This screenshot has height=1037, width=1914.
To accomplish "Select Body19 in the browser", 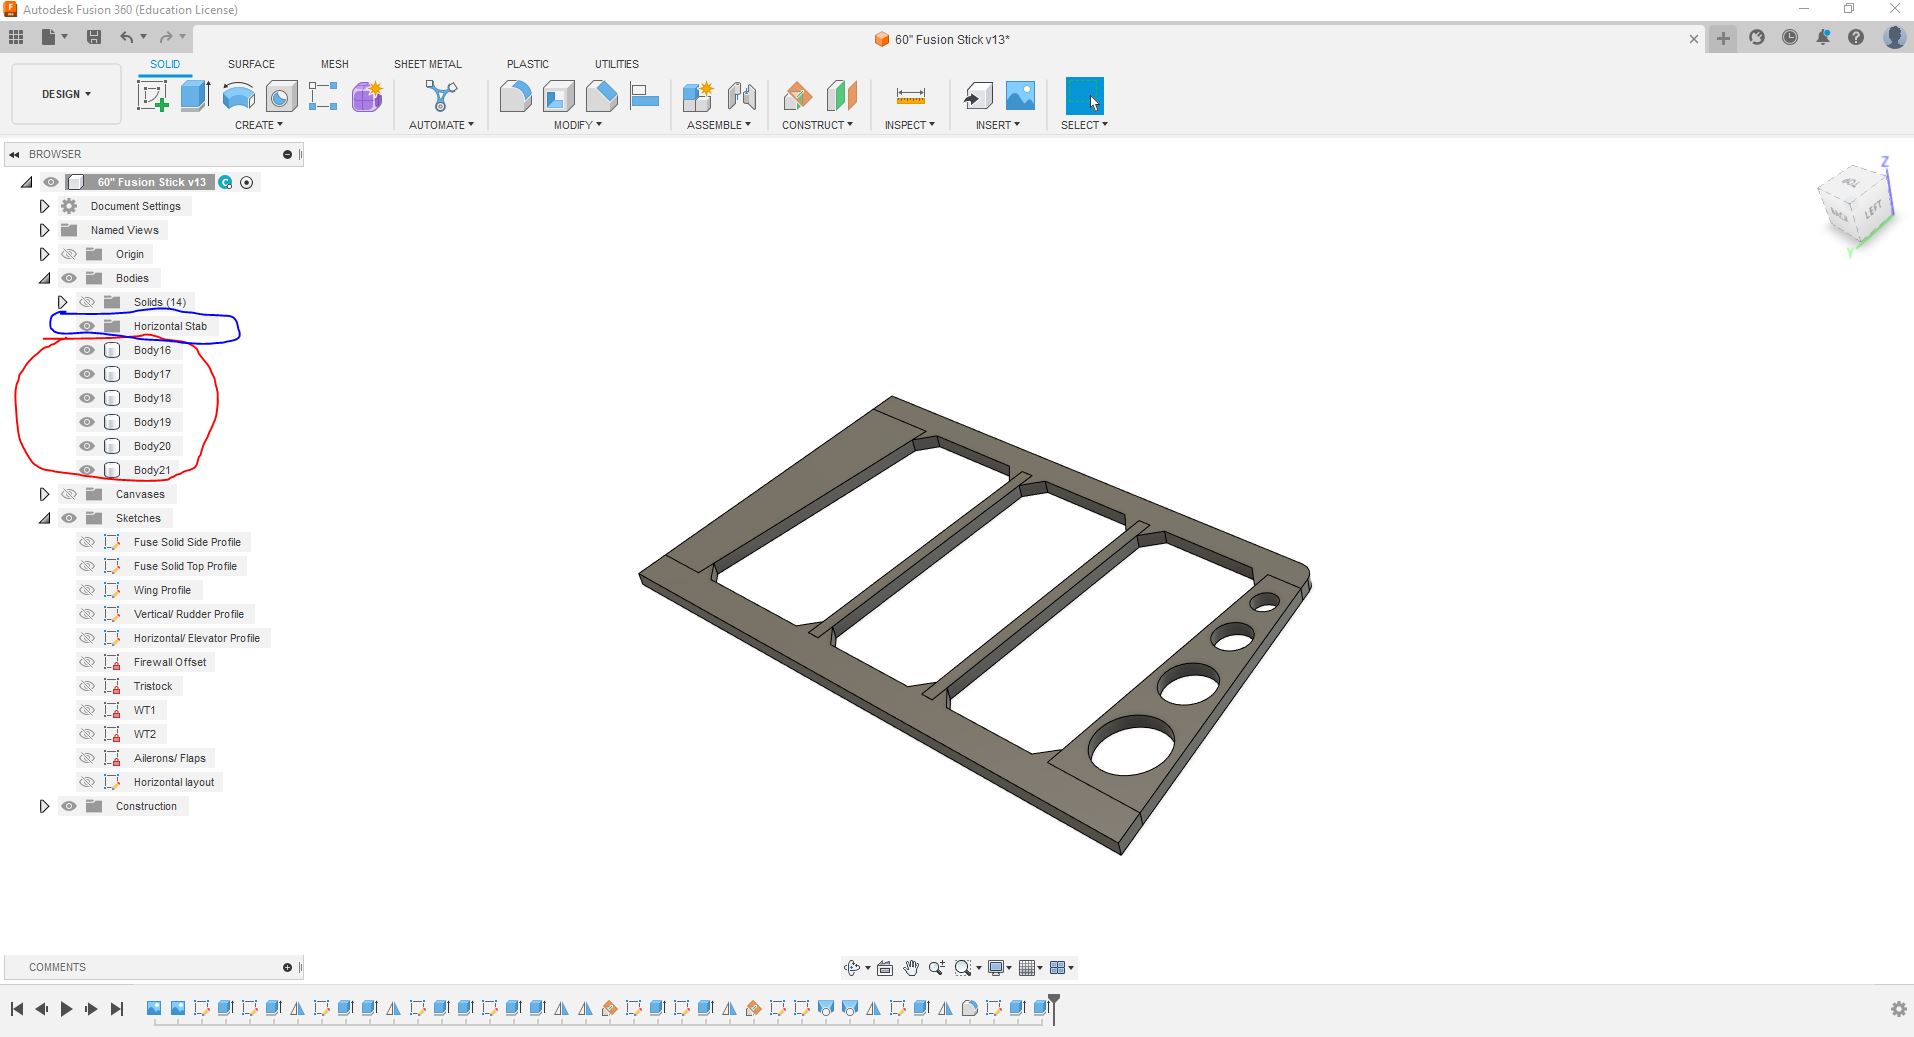I will [152, 422].
